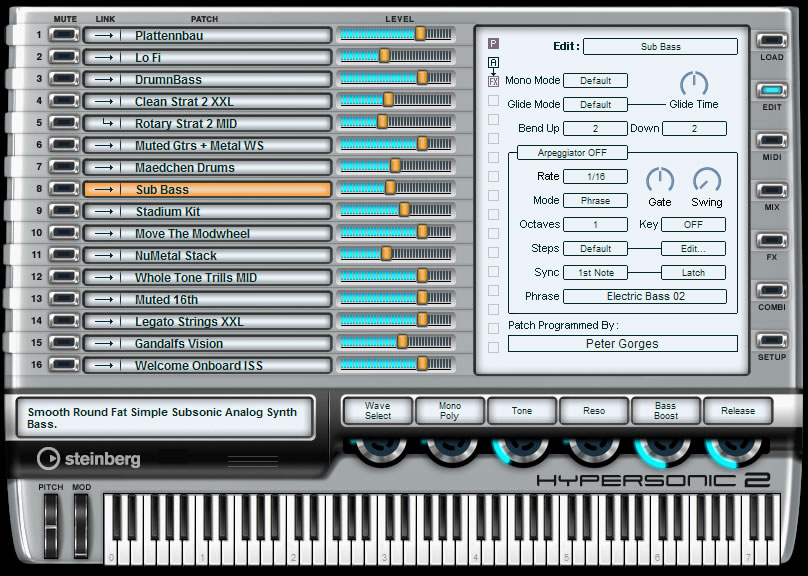Open the arpeggiator Rate 1/16 dropdown
Image resolution: width=808 pixels, height=576 pixels.
595,177
